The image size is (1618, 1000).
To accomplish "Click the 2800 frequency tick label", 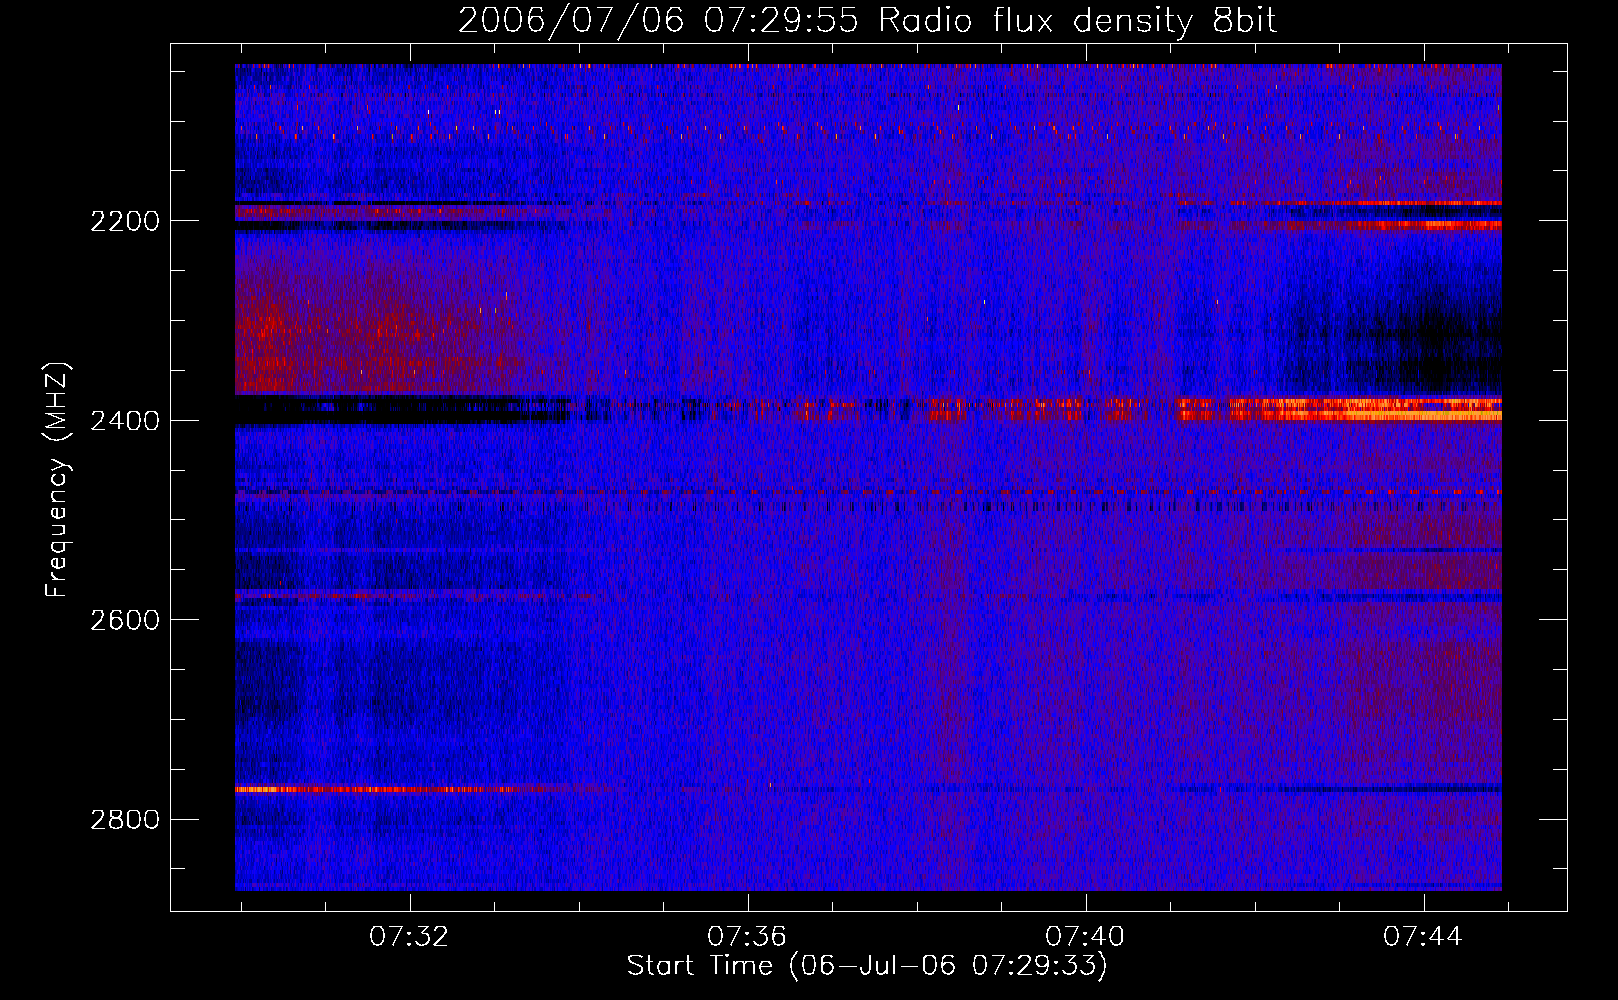I will click(x=125, y=820).
